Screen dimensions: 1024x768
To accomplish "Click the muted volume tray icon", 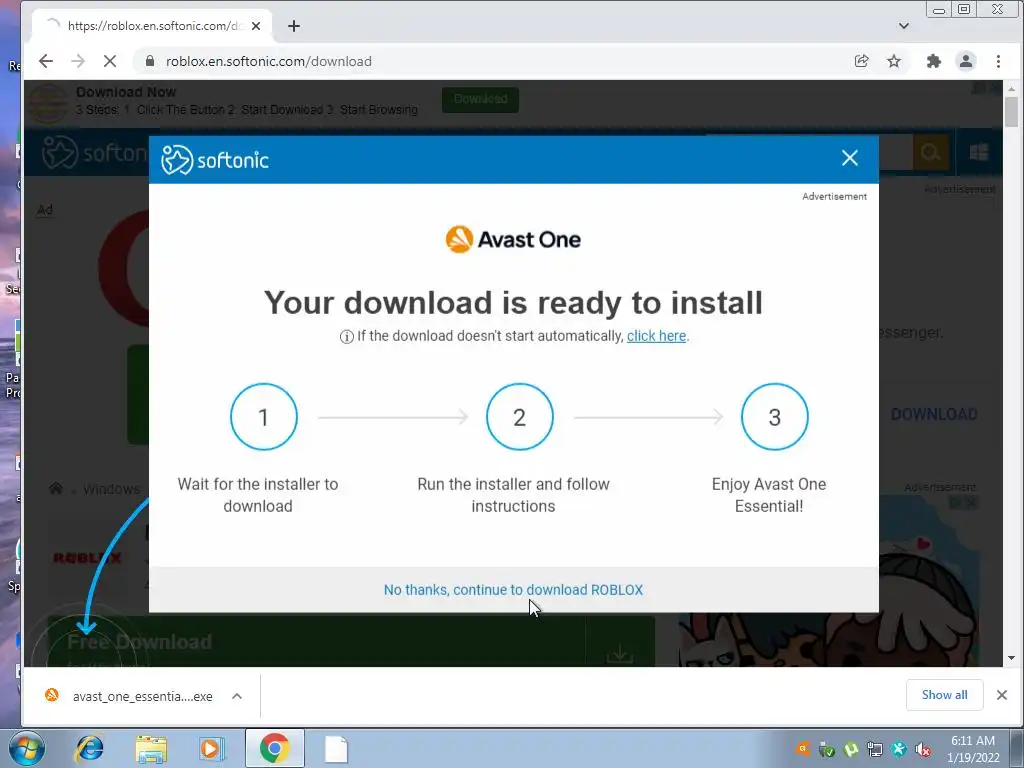I will pos(923,750).
